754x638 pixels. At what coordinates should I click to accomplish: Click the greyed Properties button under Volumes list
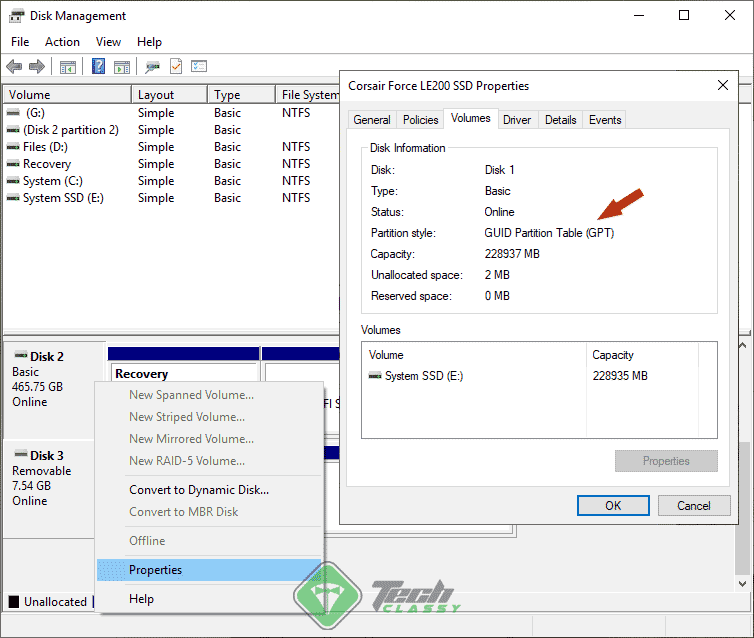click(666, 461)
